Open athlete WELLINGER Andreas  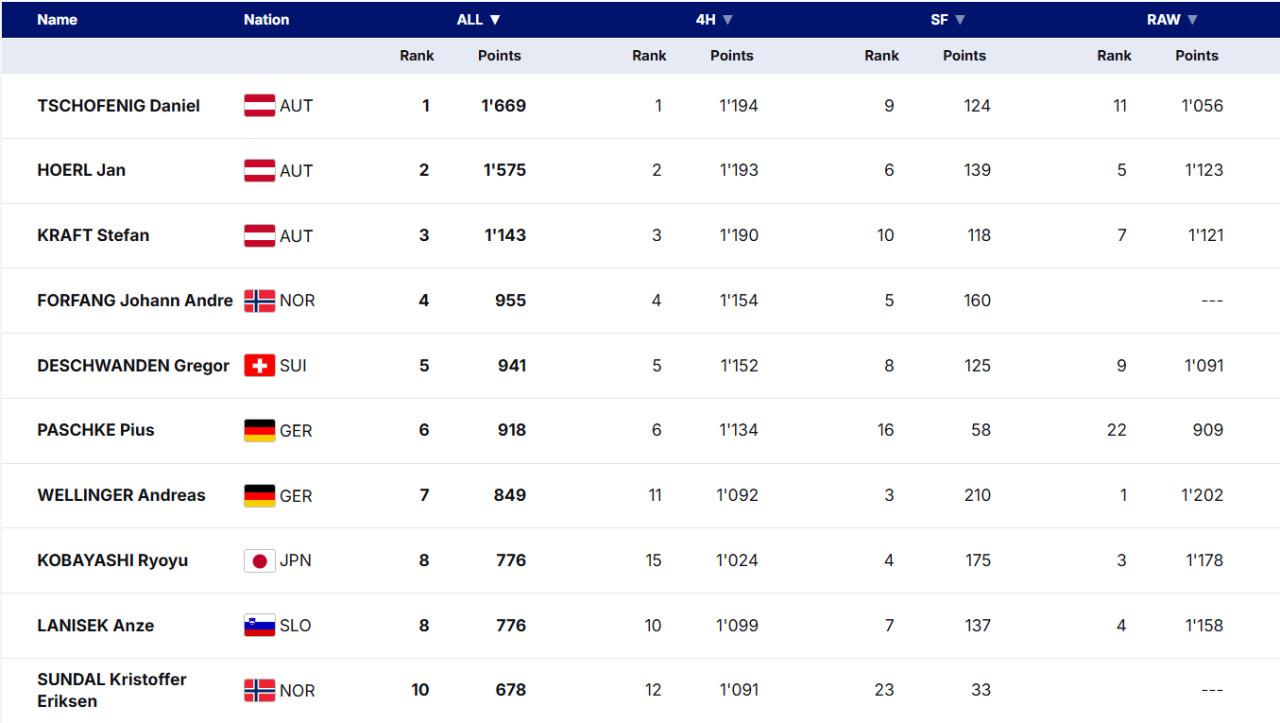pyautogui.click(x=121, y=495)
